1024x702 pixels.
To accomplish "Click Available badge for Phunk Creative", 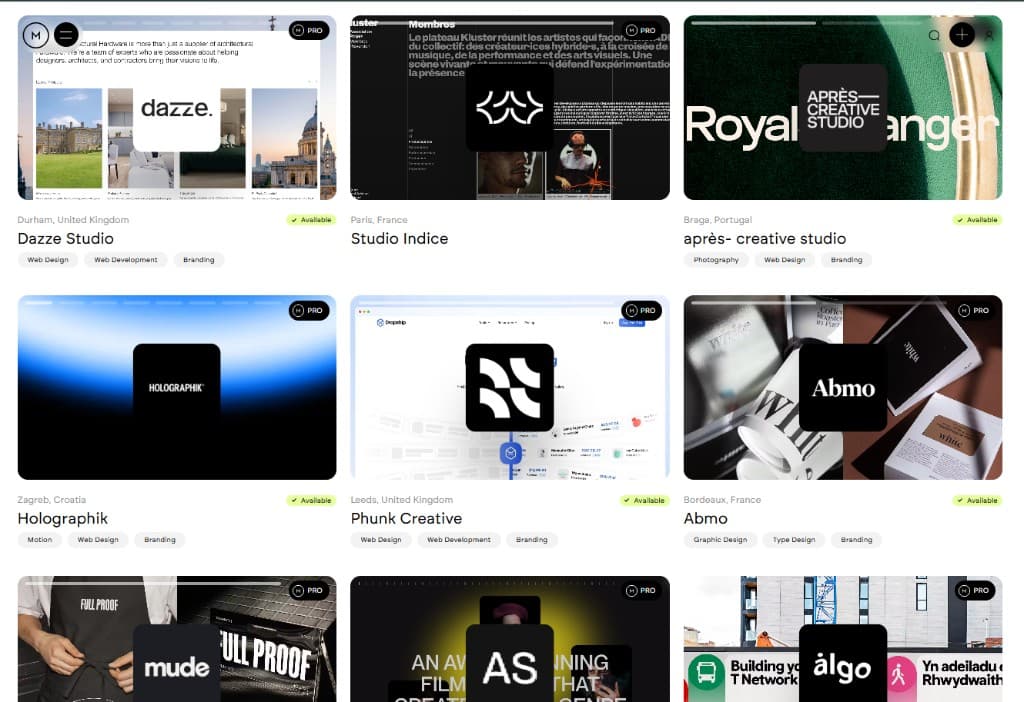I will [645, 500].
